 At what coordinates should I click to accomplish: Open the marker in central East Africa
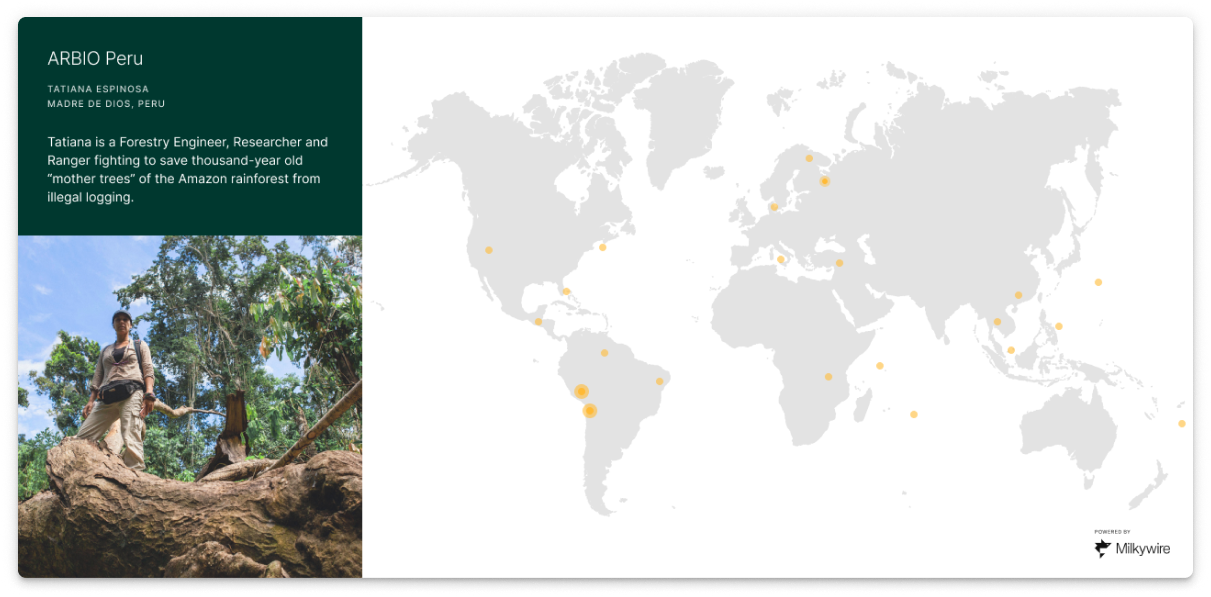828,377
